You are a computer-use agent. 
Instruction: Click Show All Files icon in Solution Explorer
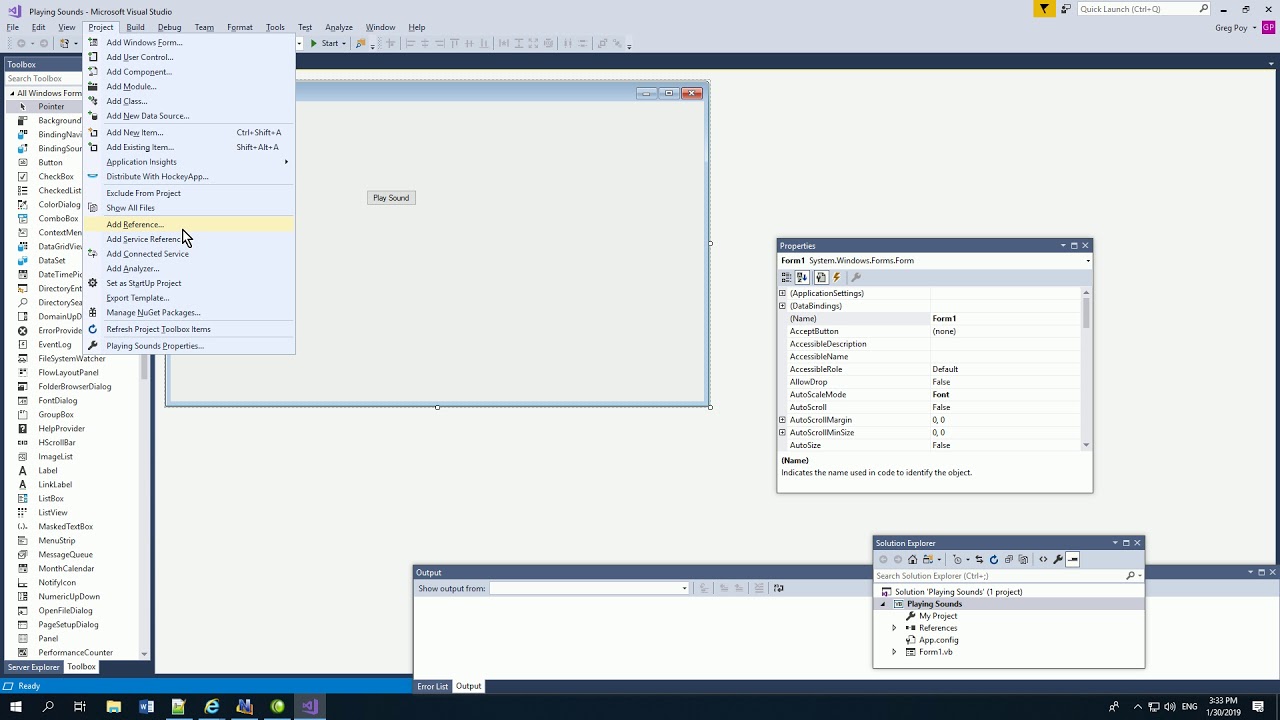point(1023,560)
